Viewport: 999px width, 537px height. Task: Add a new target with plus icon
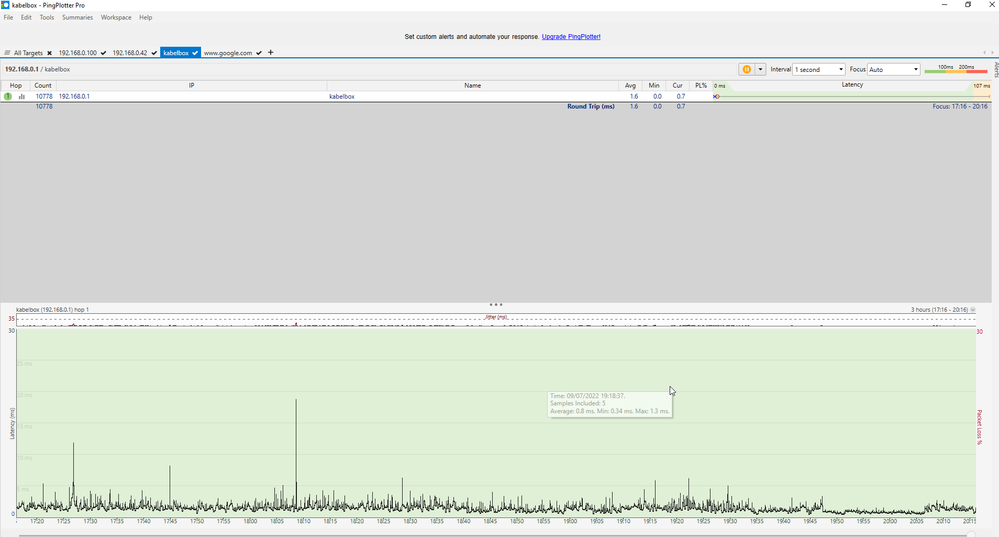click(271, 52)
